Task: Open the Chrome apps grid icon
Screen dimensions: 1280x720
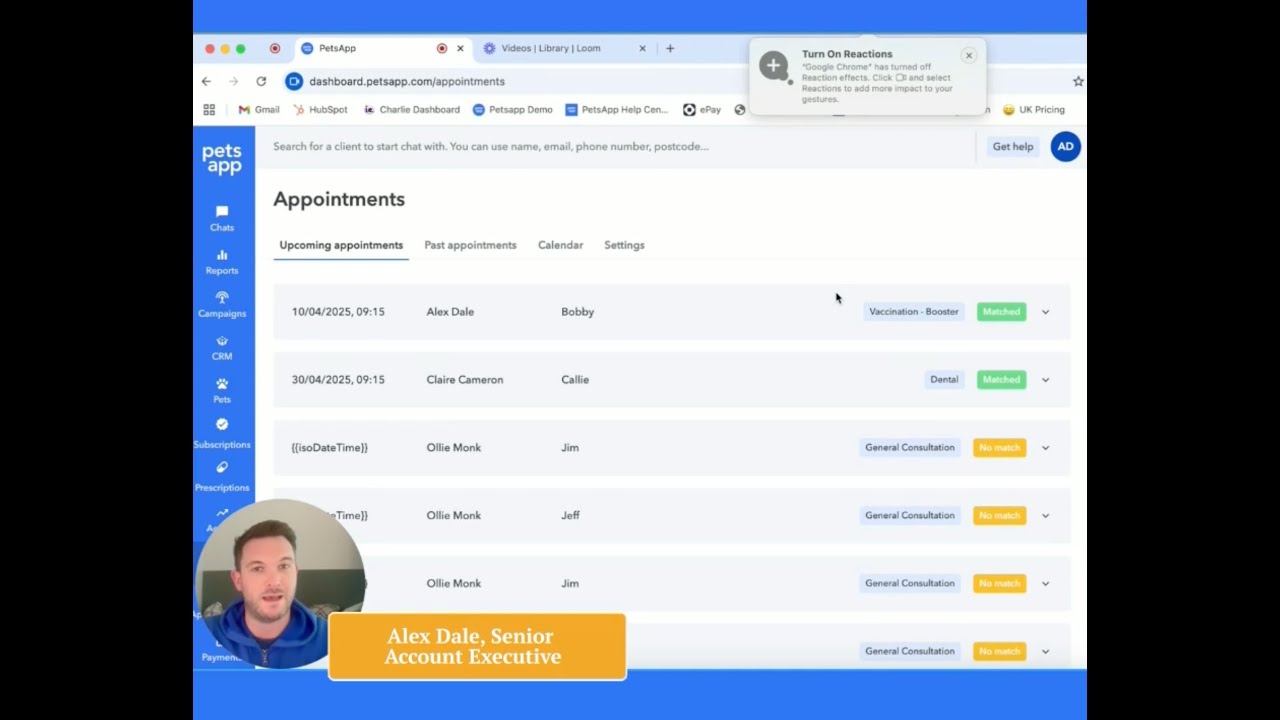Action: click(x=209, y=110)
